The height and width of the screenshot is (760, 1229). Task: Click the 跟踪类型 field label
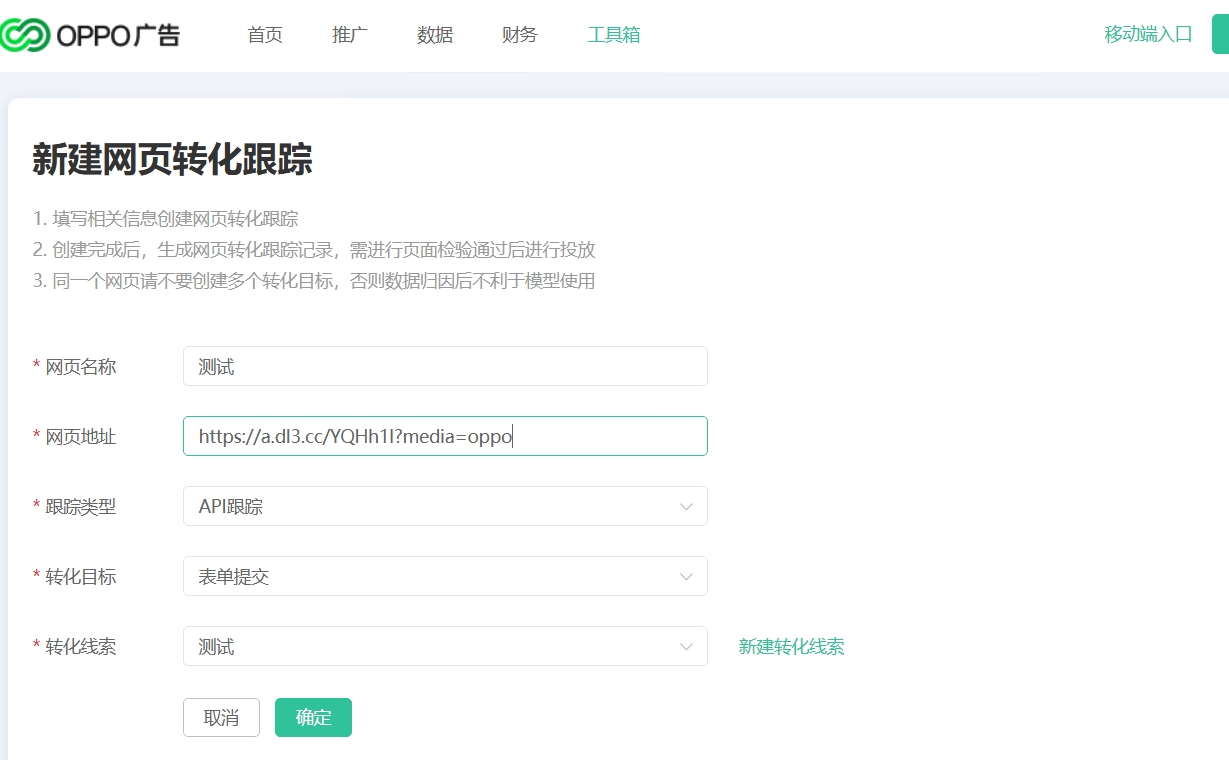(81, 507)
